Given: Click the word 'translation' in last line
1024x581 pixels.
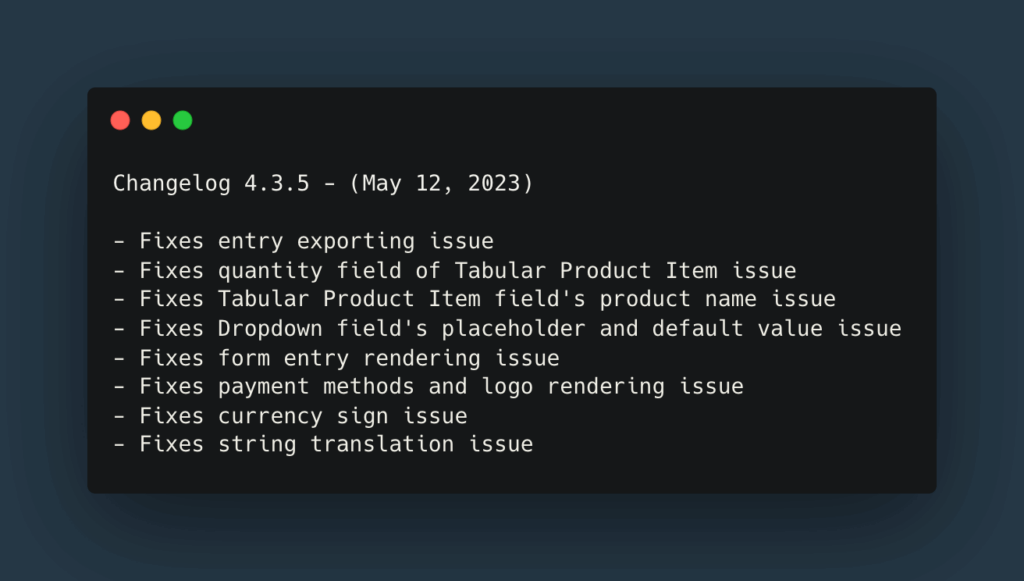Looking at the screenshot, I should pos(382,445).
